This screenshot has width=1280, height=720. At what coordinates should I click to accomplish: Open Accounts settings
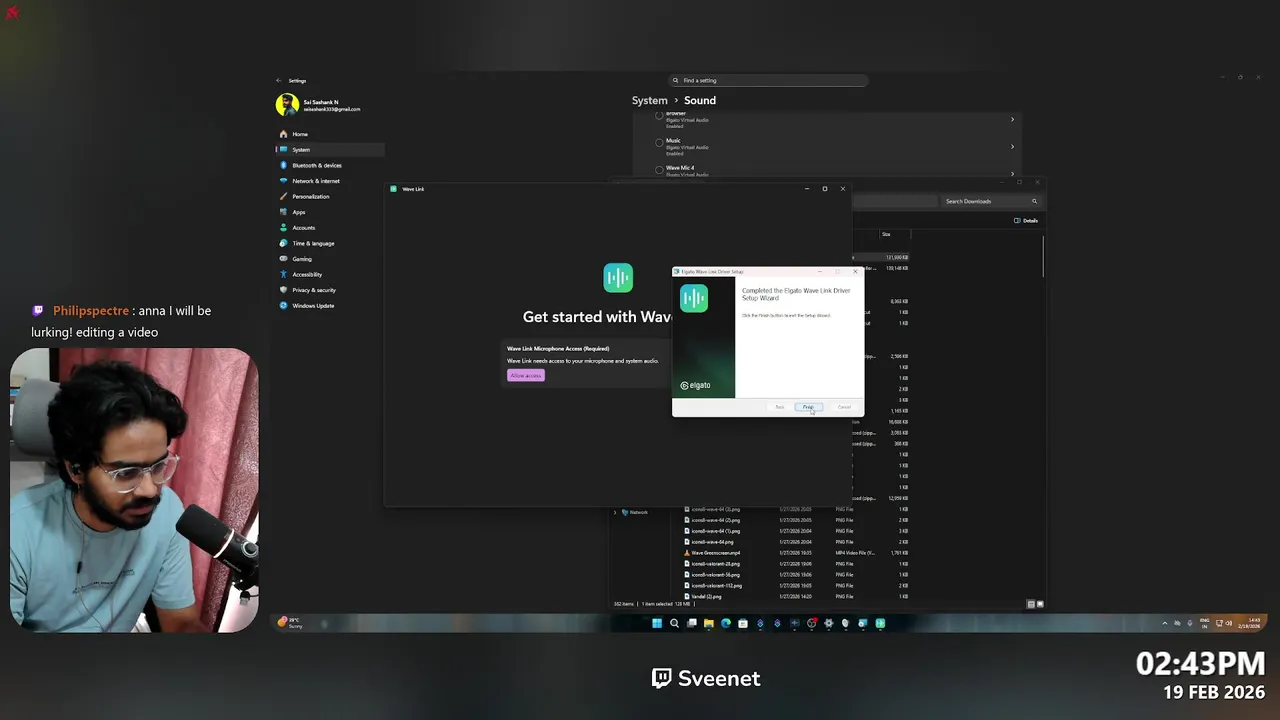tap(330, 228)
